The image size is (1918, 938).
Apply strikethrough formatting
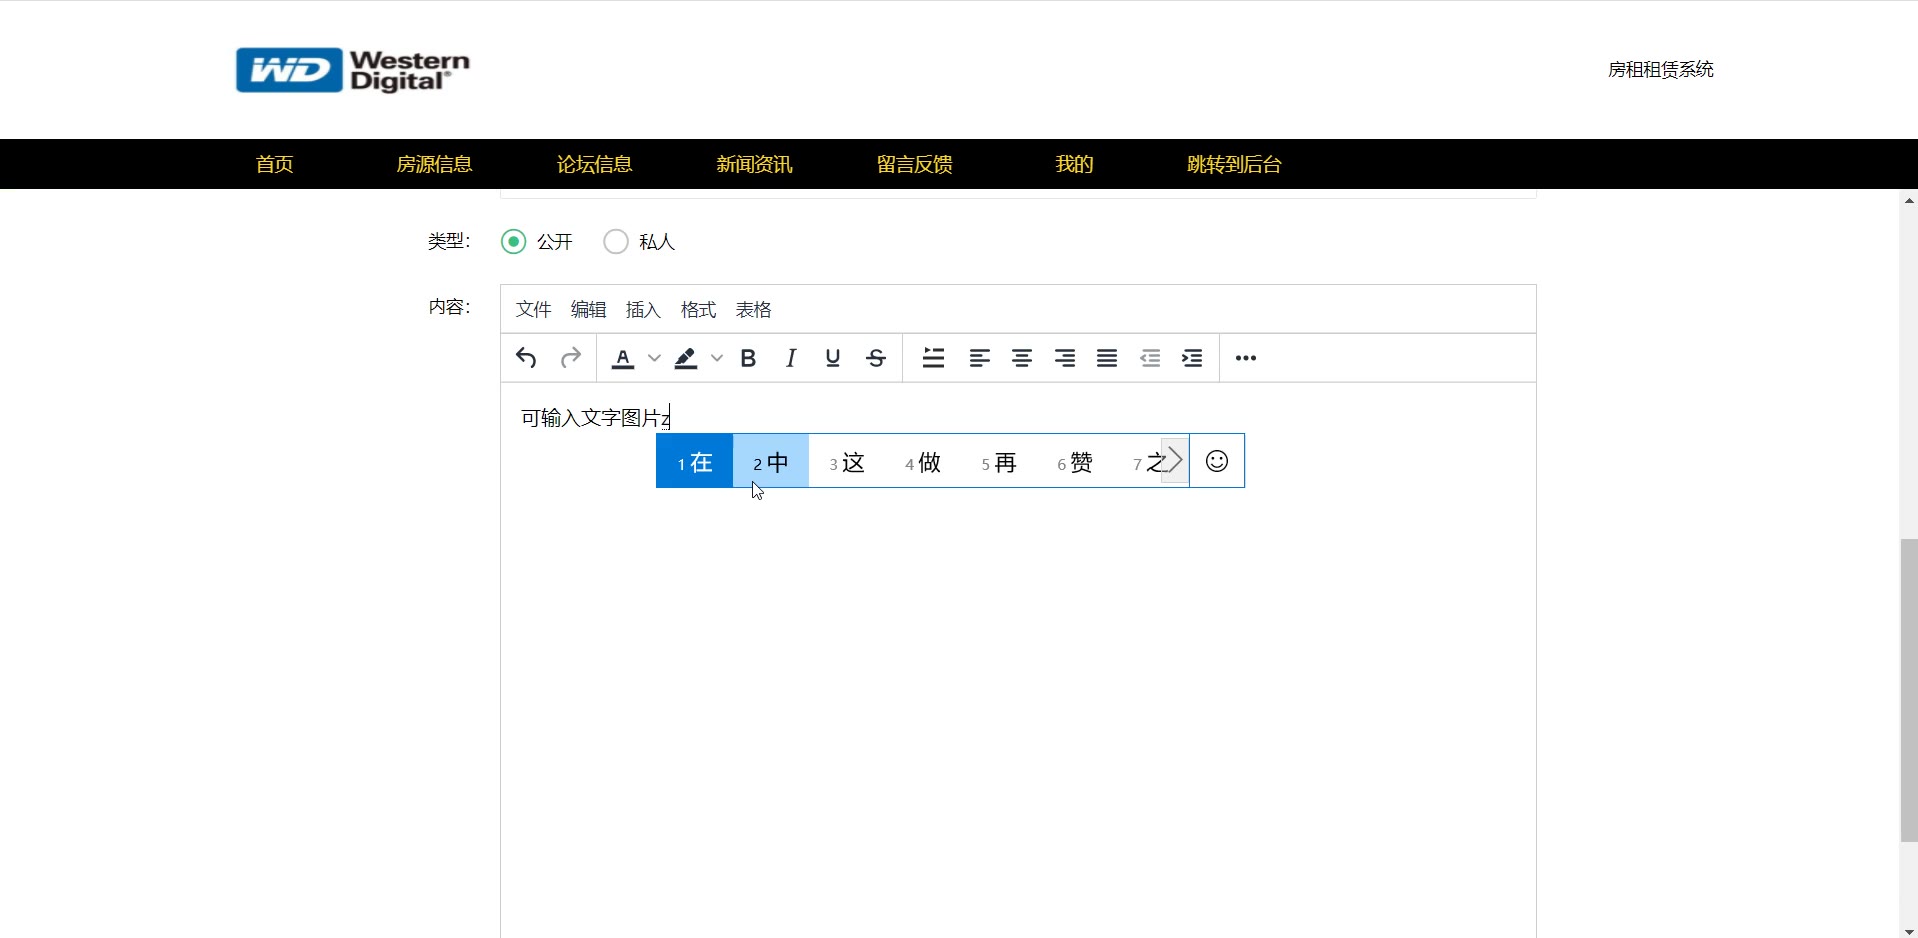coord(877,358)
